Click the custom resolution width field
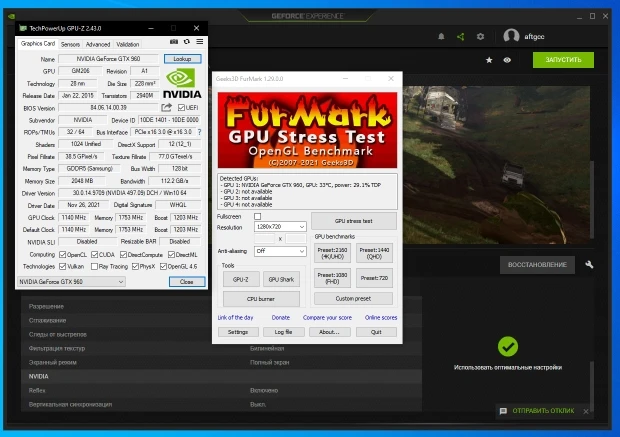 (265, 238)
